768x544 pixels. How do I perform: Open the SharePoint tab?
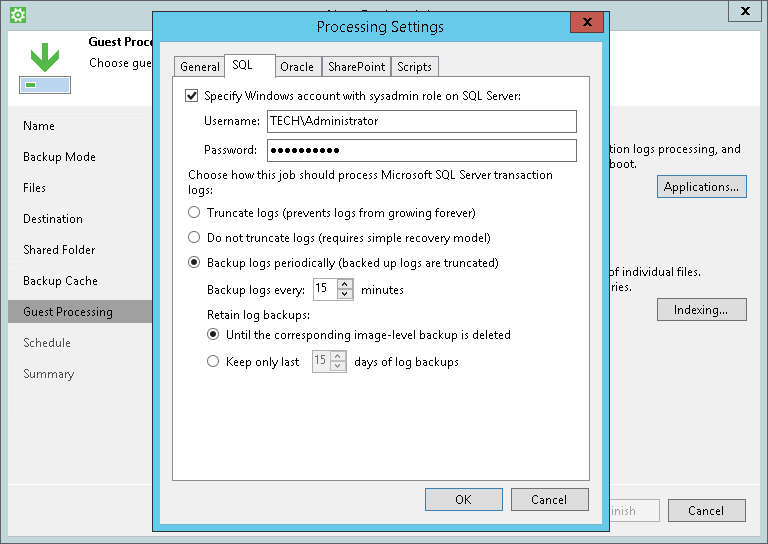point(357,67)
